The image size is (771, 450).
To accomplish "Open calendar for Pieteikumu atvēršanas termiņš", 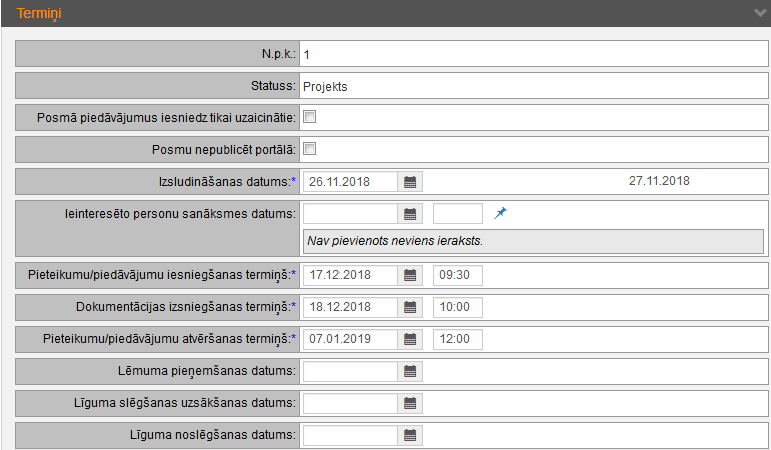I will tap(410, 339).
